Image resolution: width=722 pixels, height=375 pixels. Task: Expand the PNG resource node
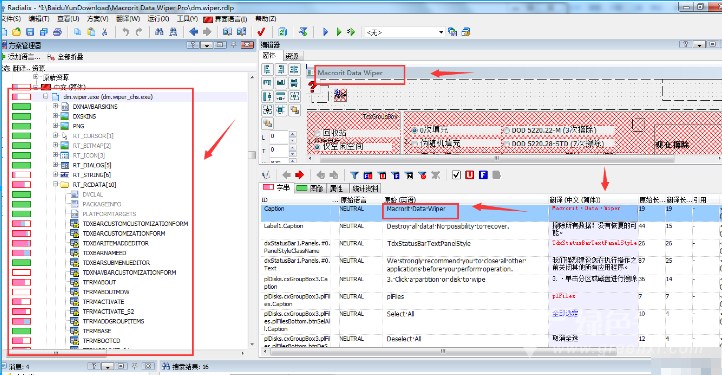coord(55,126)
